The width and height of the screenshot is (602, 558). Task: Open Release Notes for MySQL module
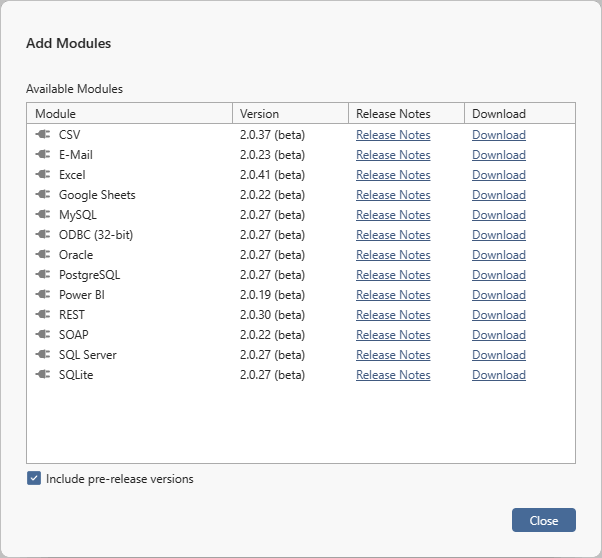click(x=393, y=215)
